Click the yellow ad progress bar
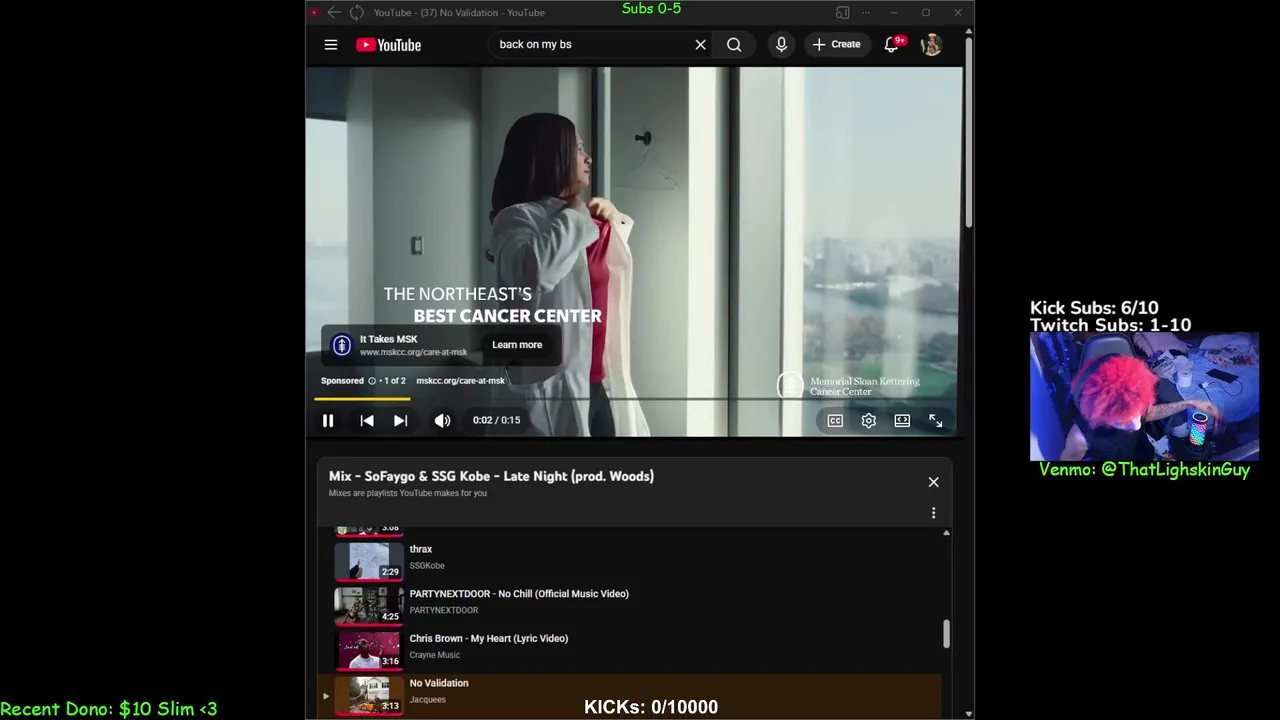This screenshot has width=1280, height=720. coord(362,399)
